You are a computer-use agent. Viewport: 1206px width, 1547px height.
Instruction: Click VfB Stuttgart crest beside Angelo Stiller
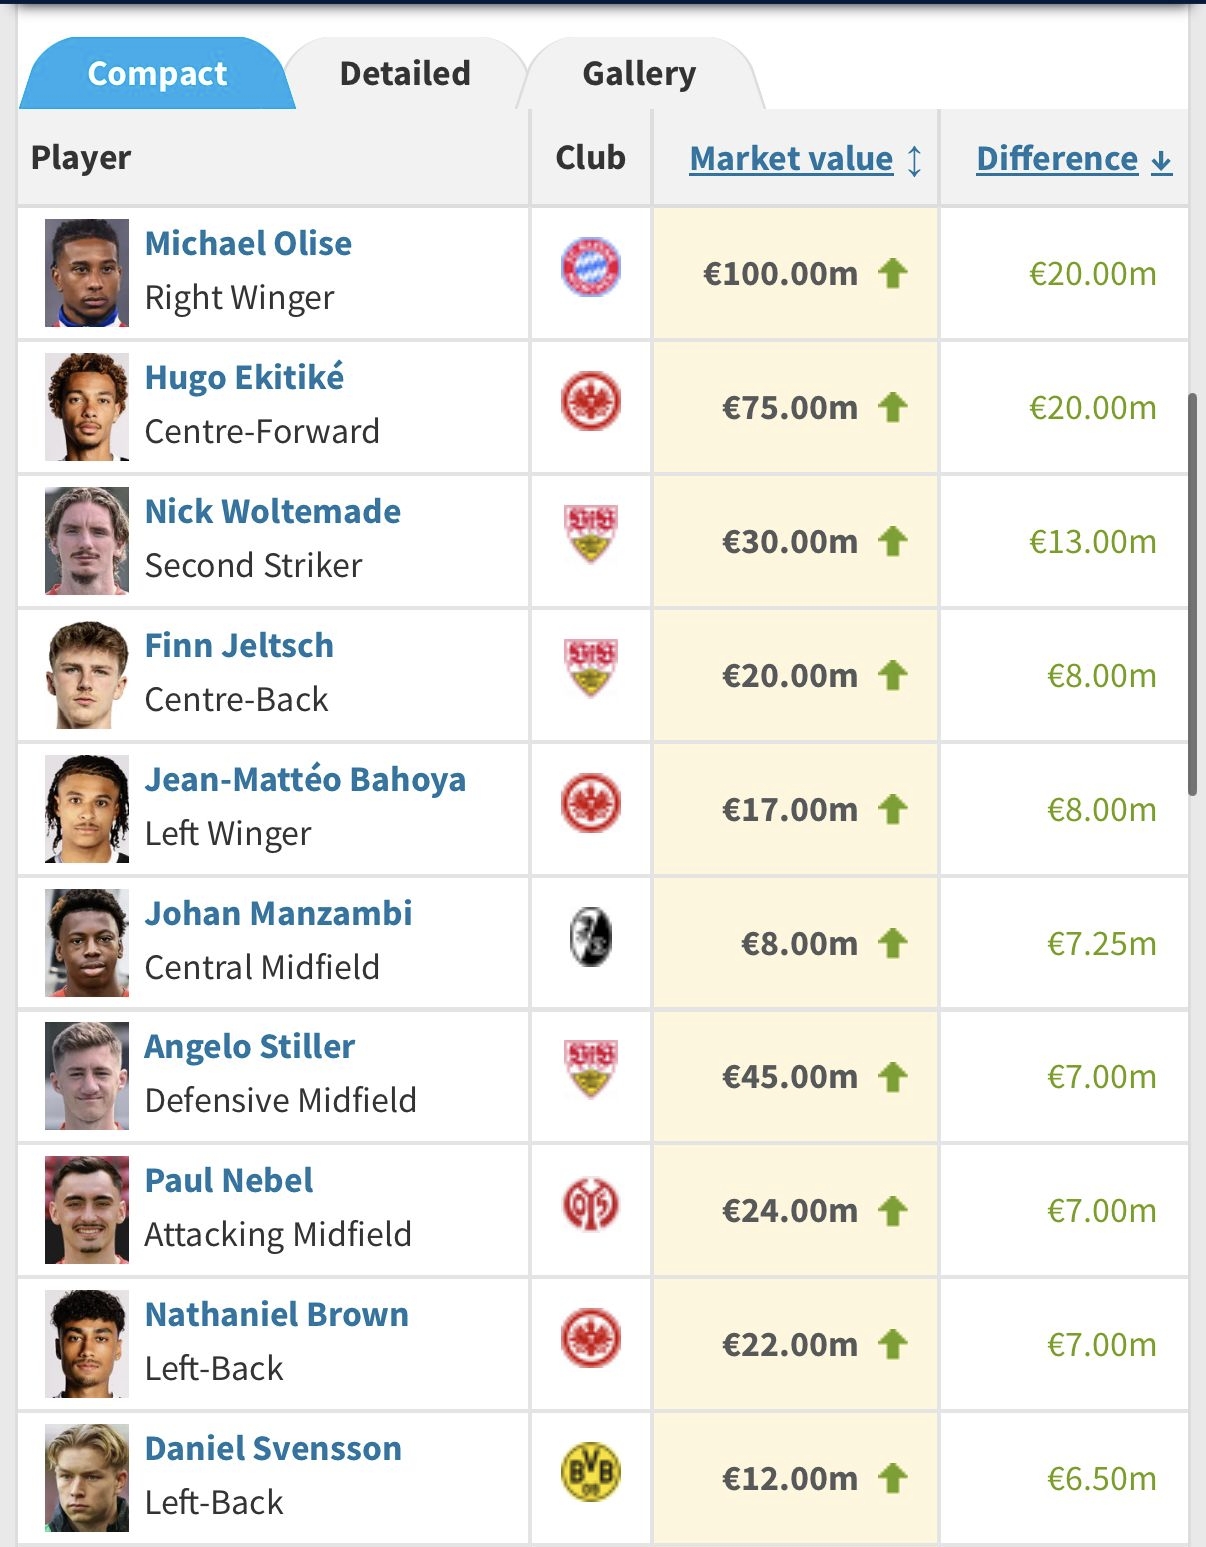(591, 1070)
